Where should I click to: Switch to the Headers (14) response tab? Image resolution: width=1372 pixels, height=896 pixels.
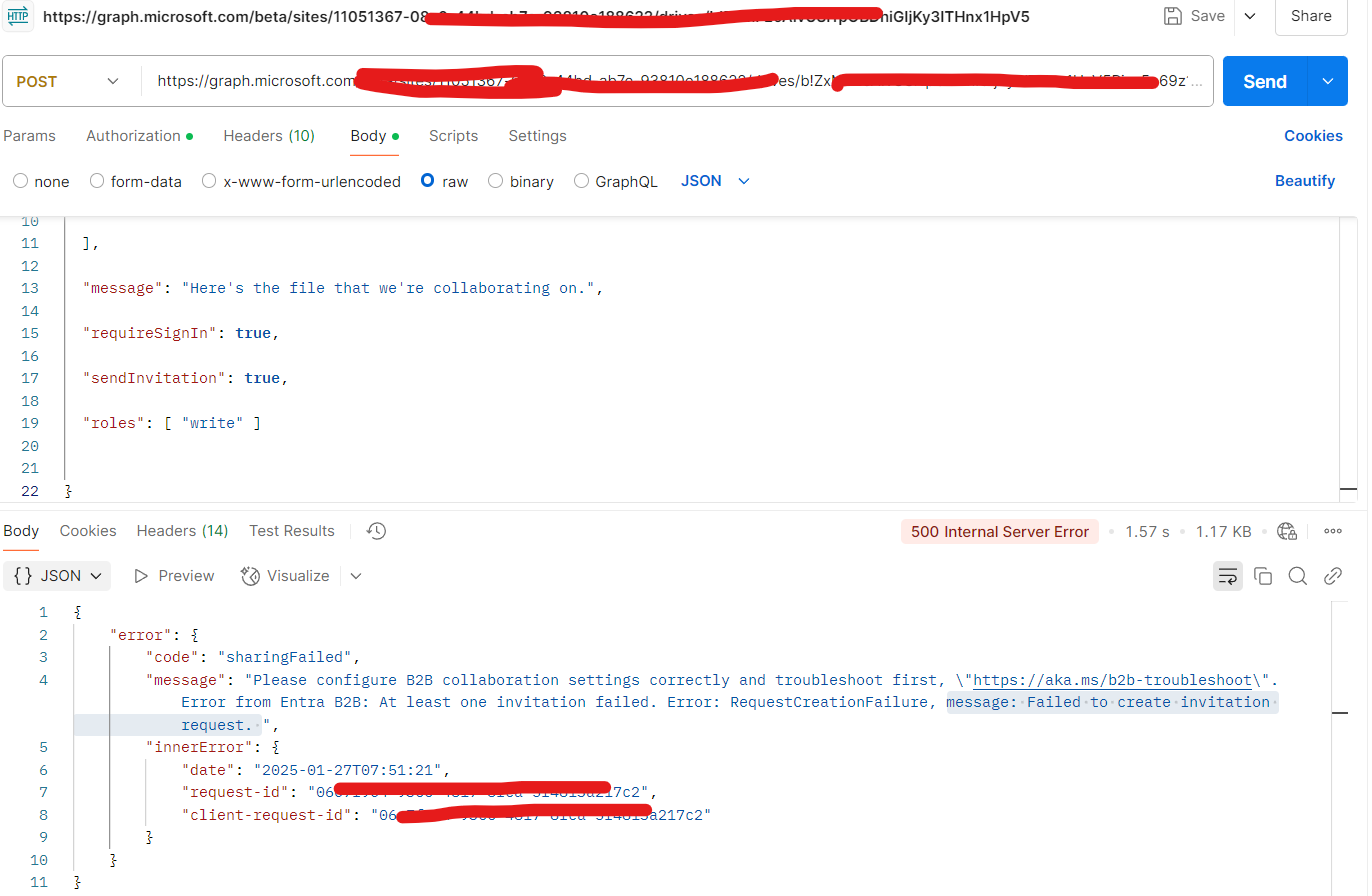(182, 531)
